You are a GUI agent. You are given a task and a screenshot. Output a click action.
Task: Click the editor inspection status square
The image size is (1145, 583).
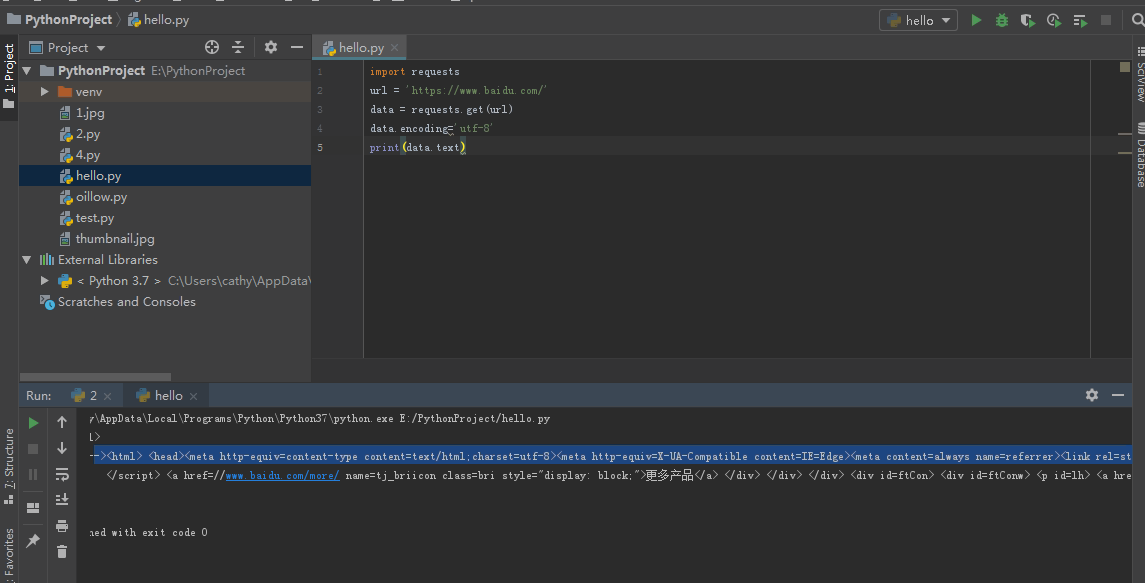pyautogui.click(x=1125, y=67)
